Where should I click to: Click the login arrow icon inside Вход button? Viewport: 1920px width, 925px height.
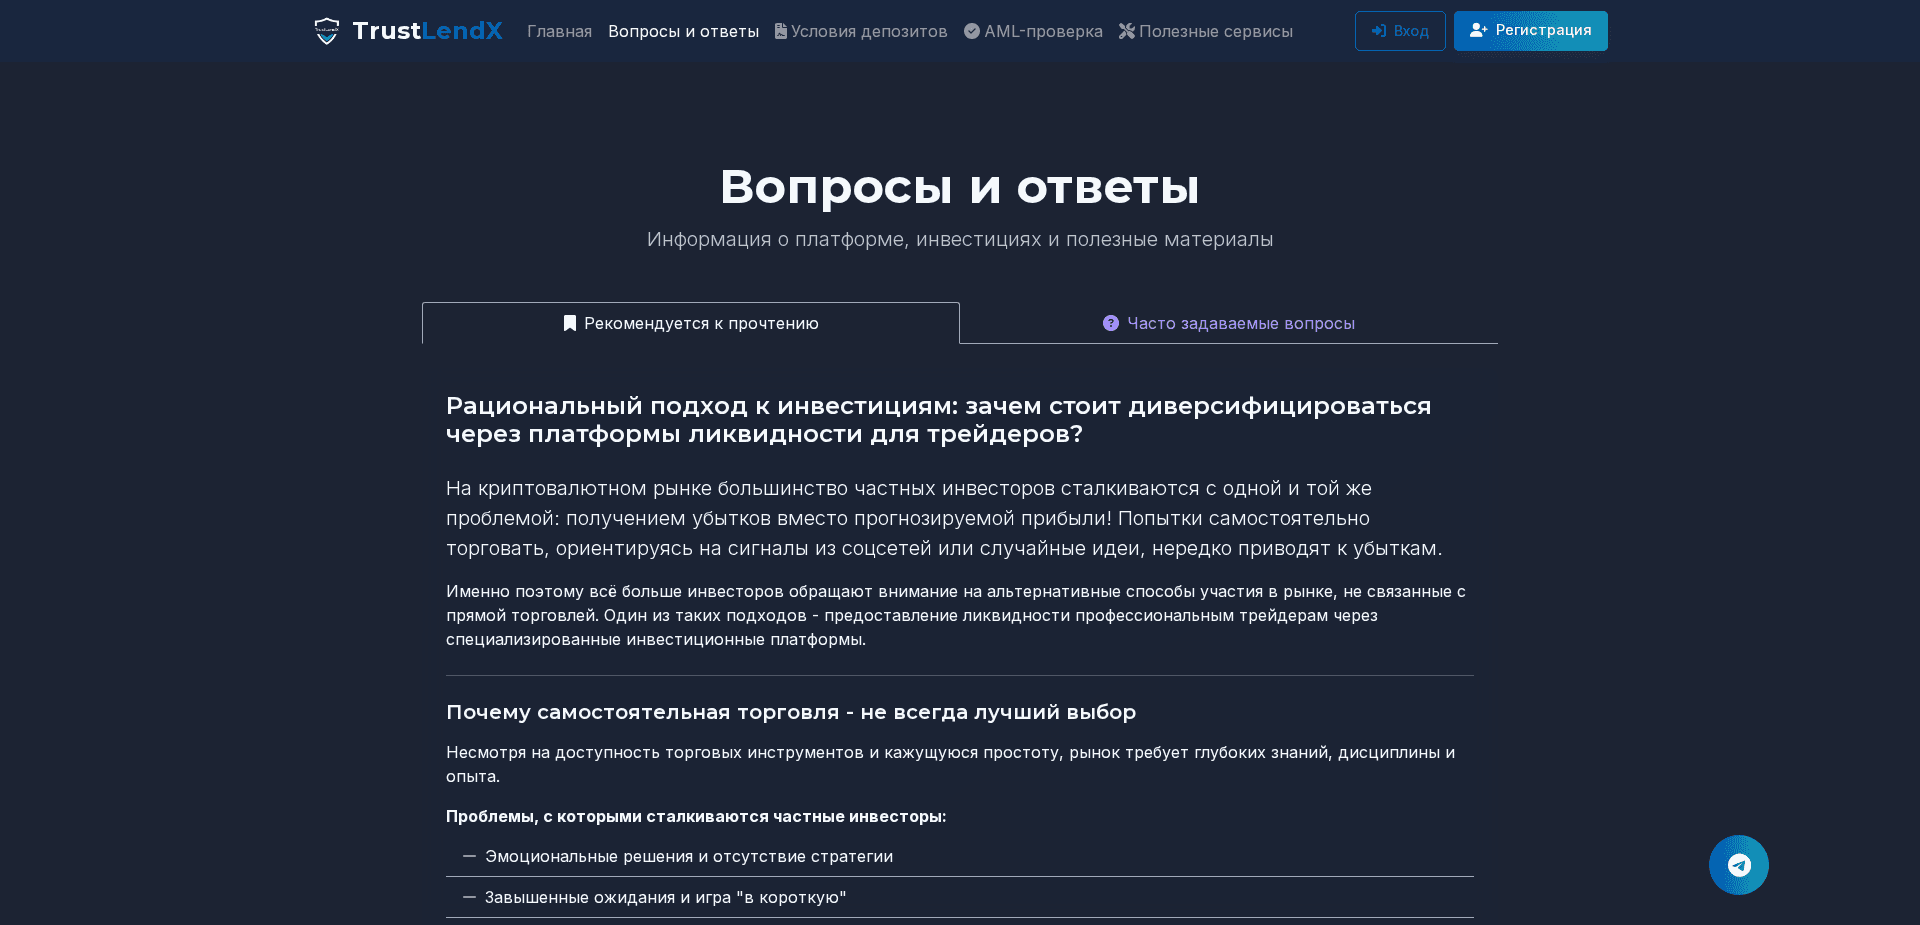(1378, 31)
